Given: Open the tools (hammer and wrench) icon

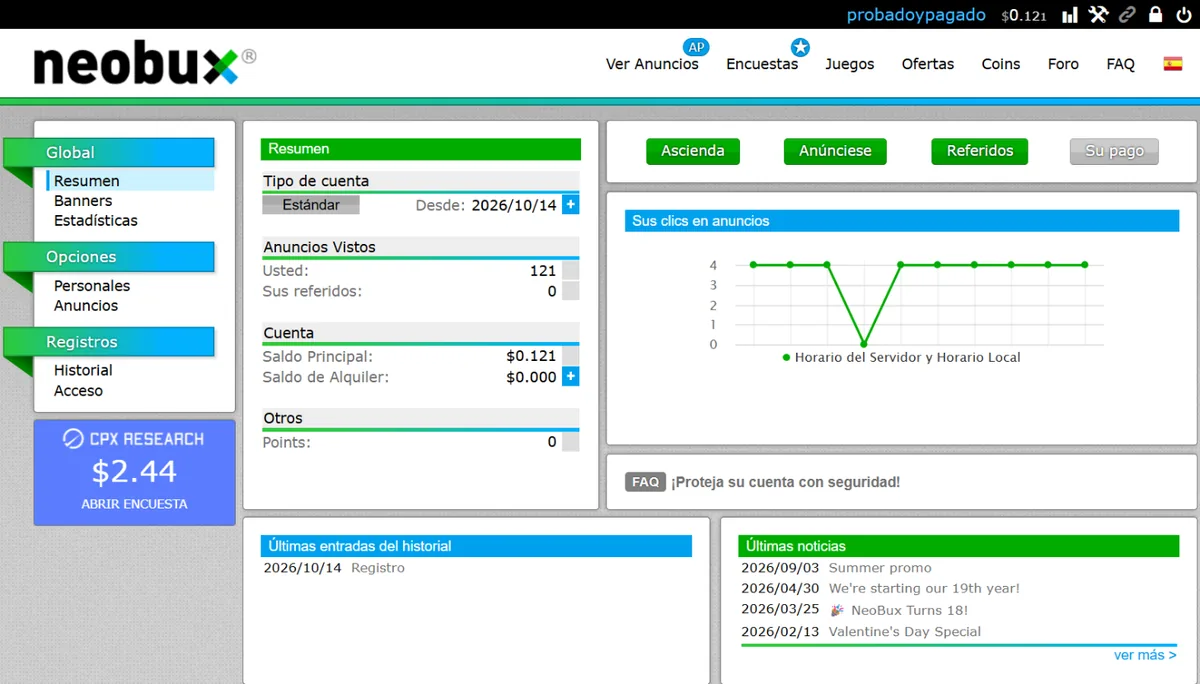Looking at the screenshot, I should pos(1099,15).
